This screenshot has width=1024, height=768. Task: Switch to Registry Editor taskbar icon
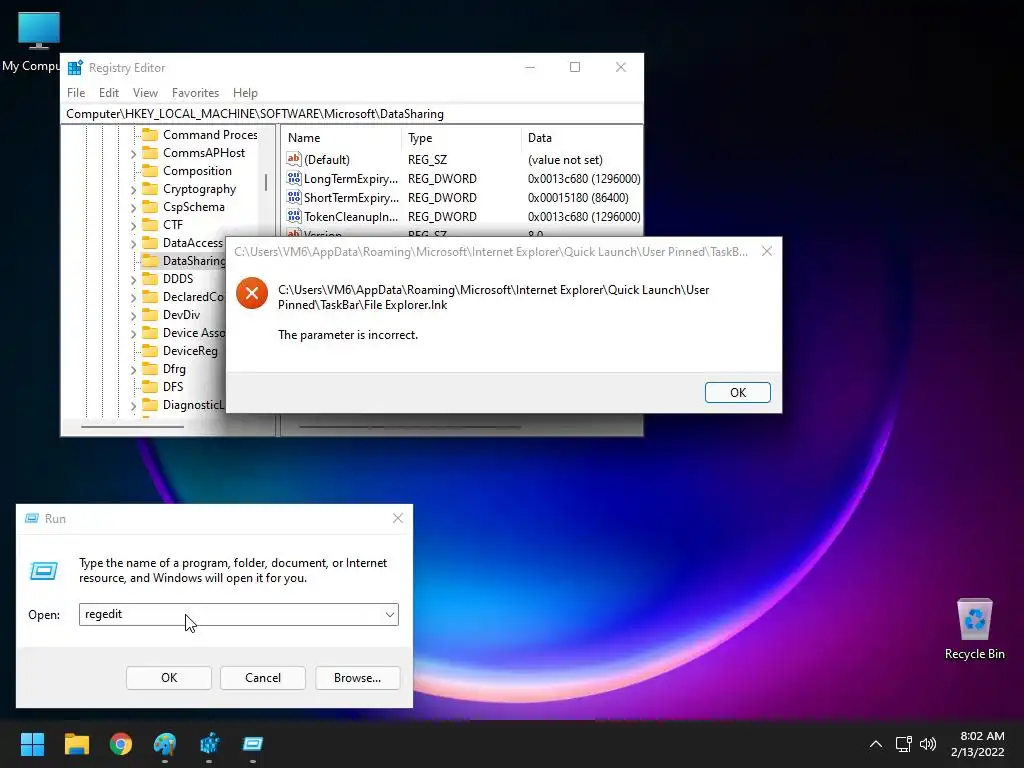pos(209,744)
